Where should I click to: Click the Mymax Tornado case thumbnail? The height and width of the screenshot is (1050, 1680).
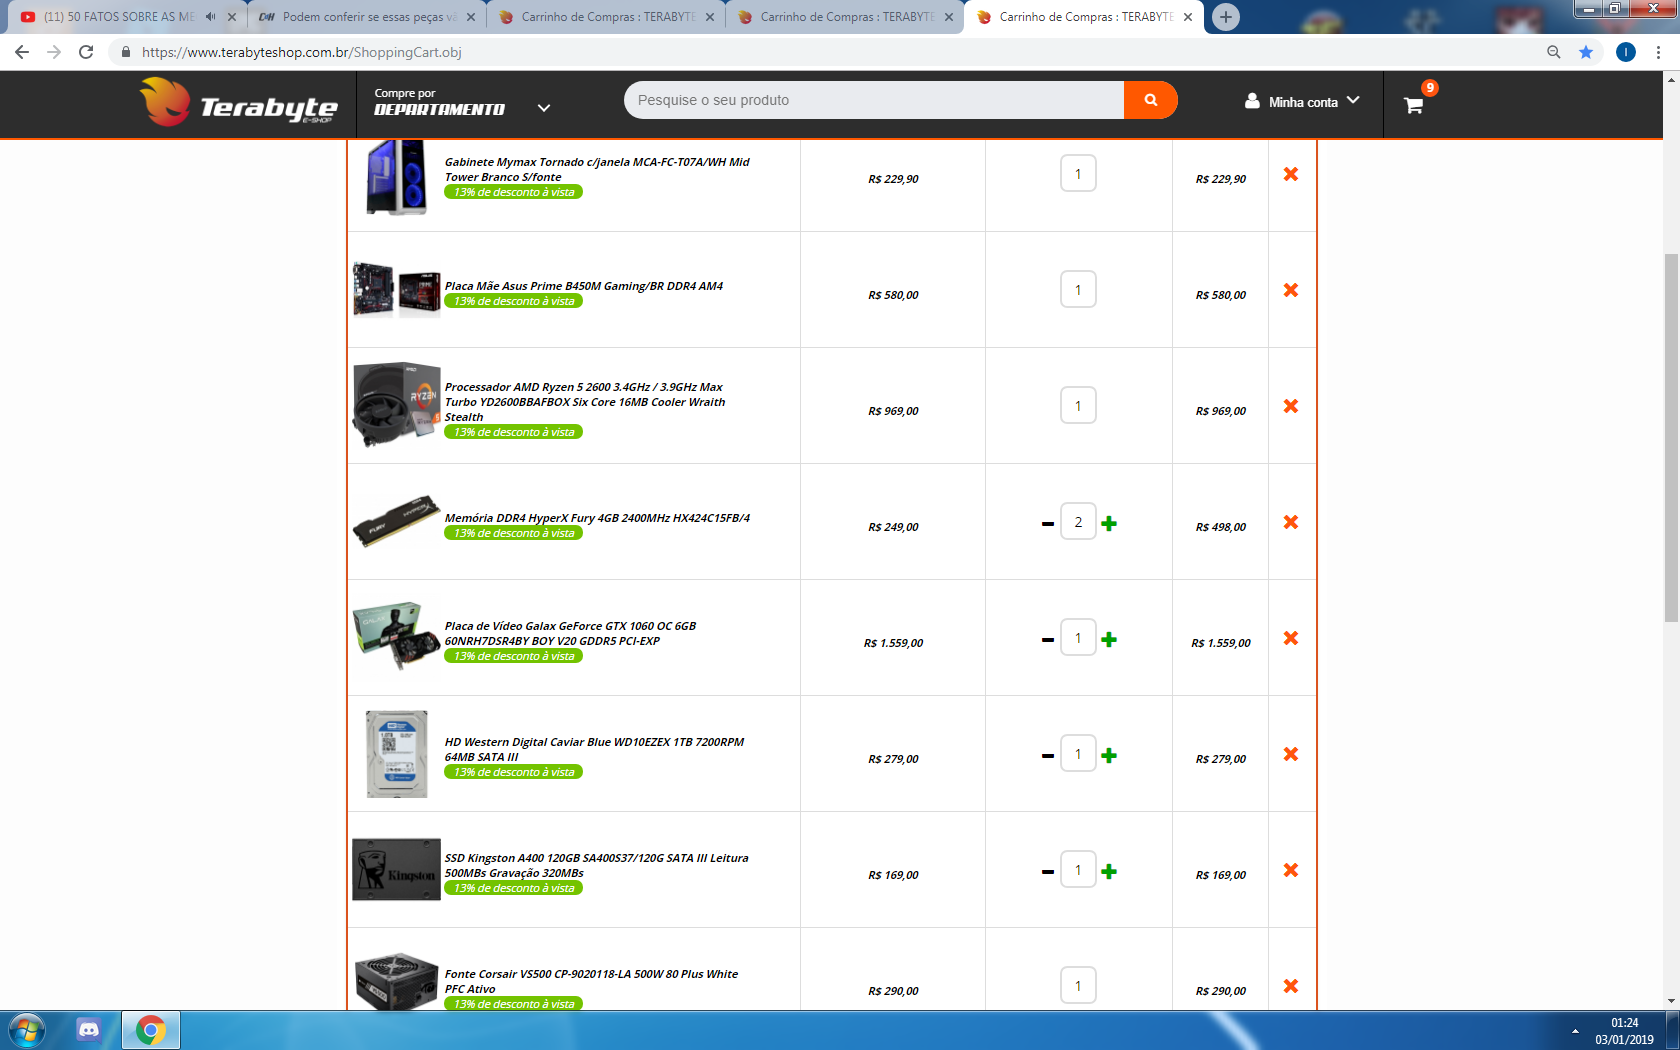point(396,177)
